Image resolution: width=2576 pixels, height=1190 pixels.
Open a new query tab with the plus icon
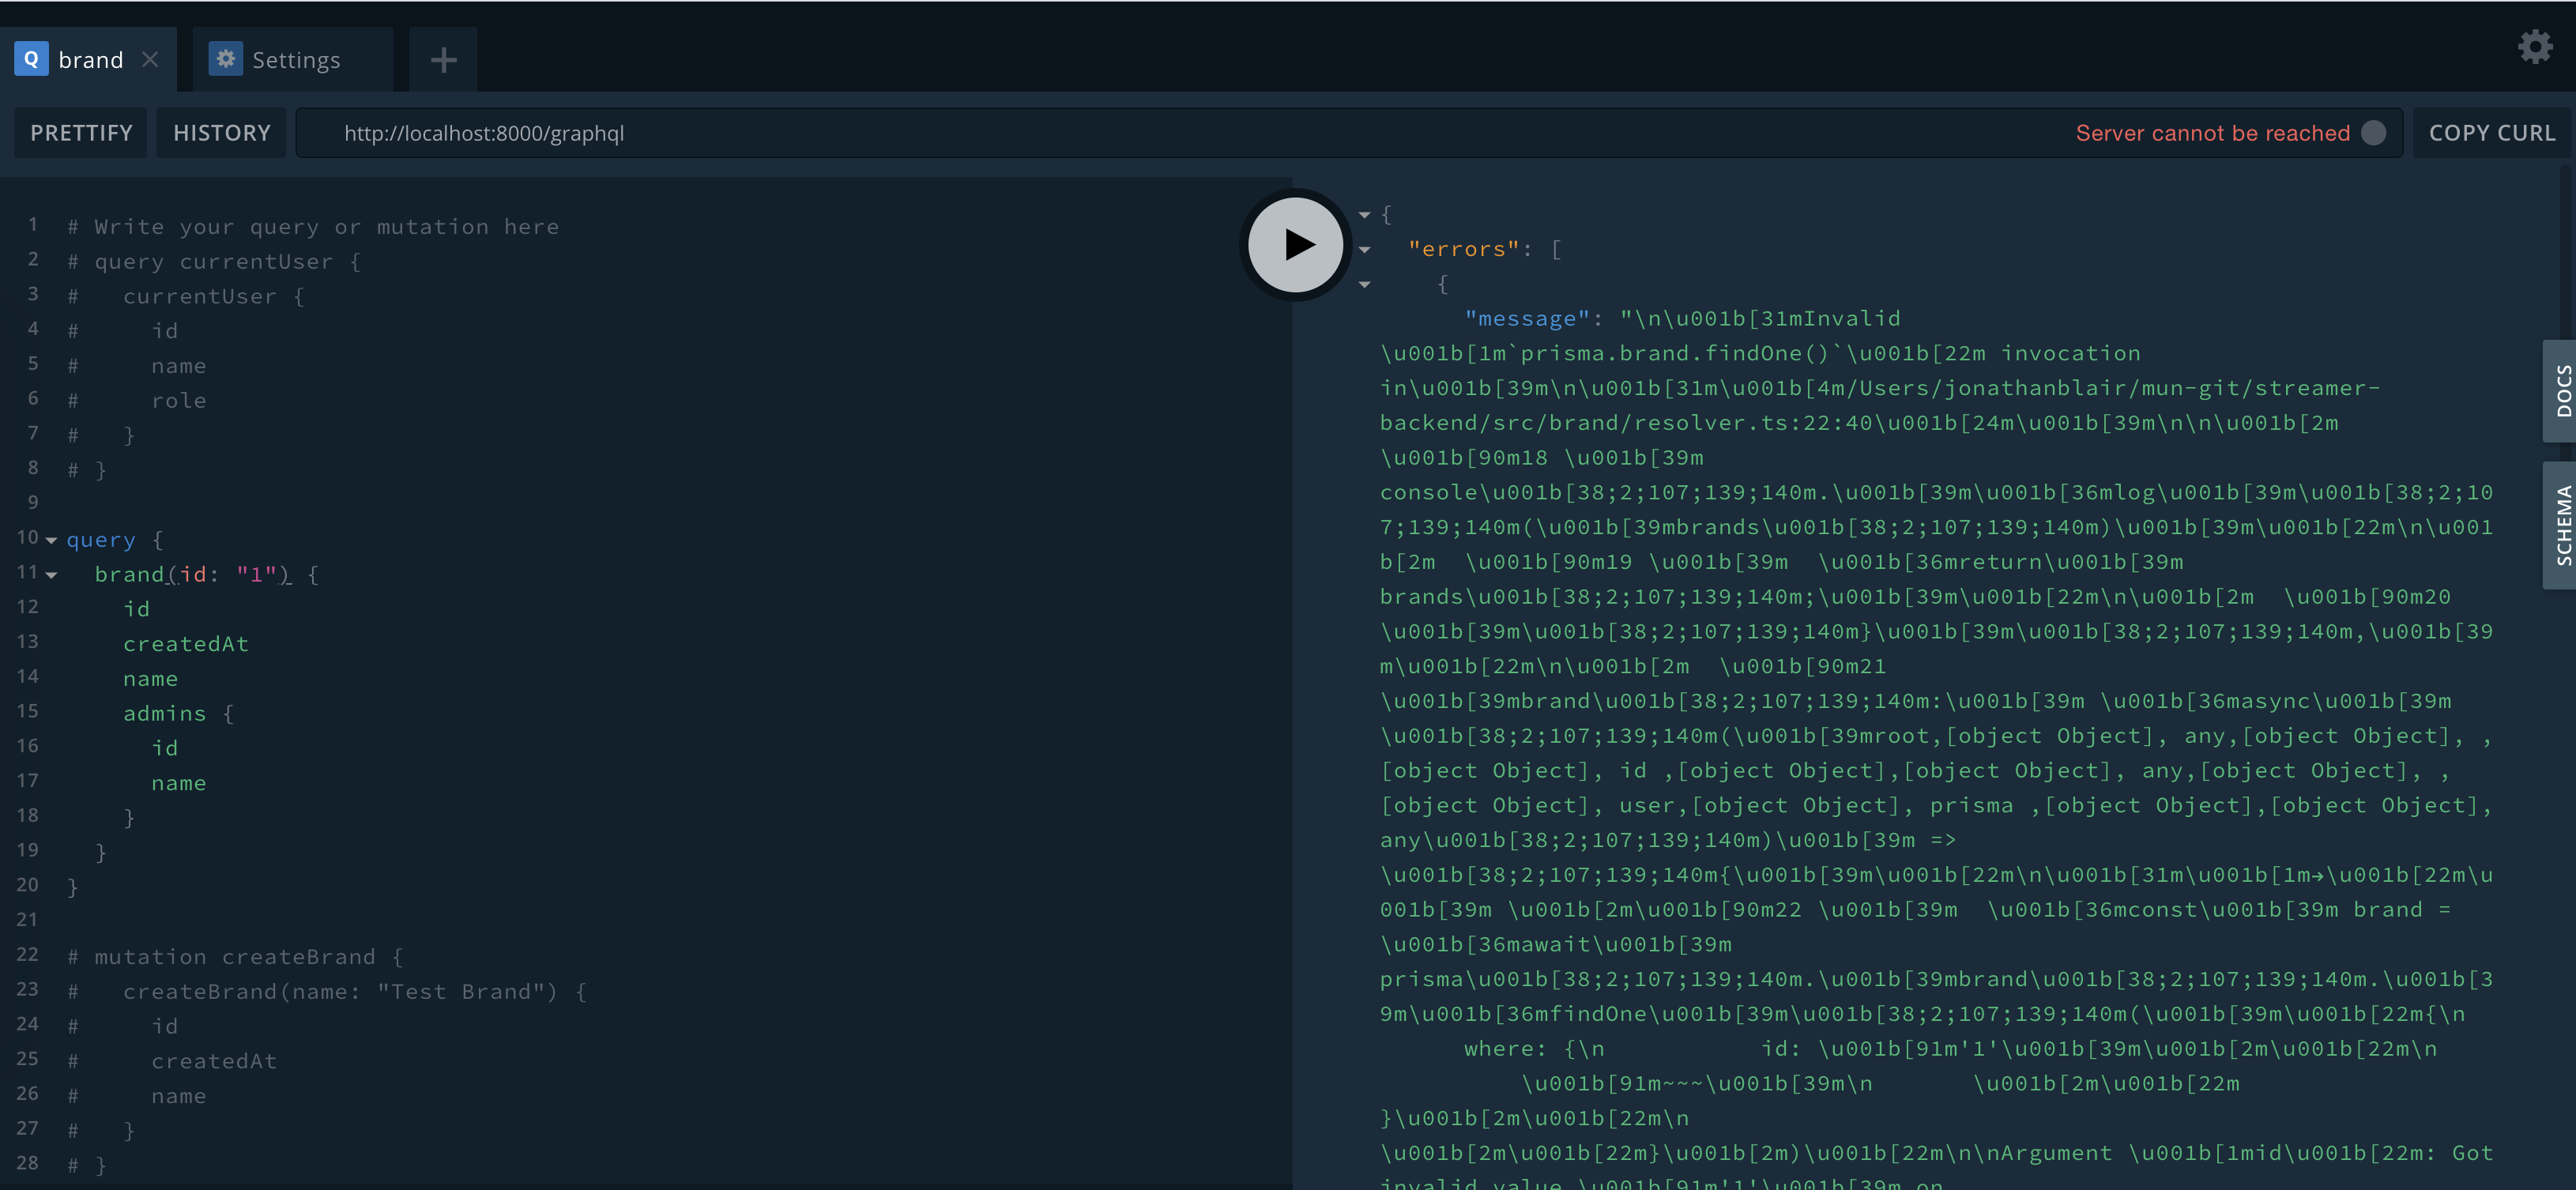point(443,59)
